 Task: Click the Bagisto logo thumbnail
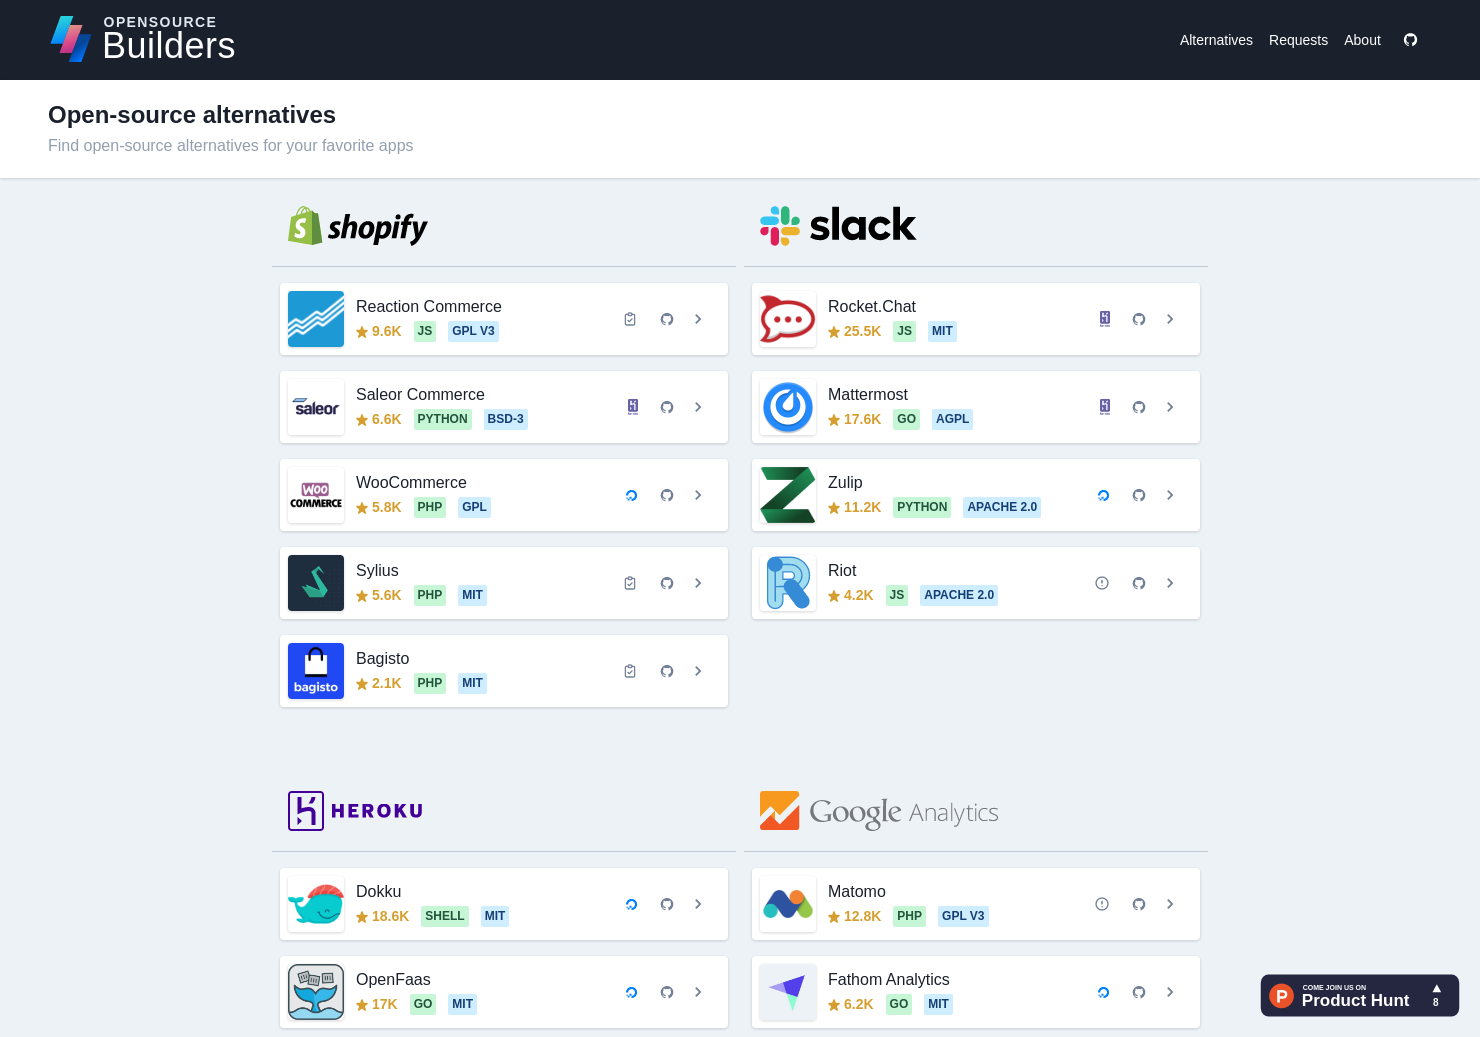pos(316,671)
